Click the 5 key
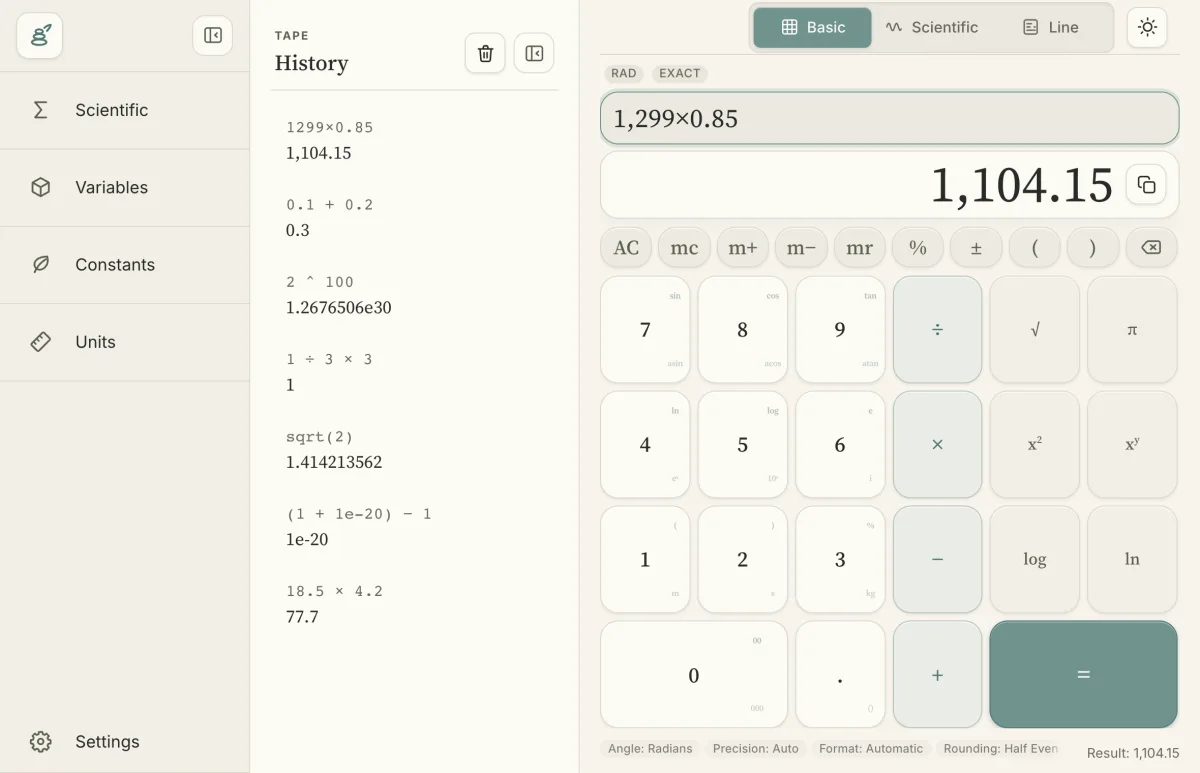 pyautogui.click(x=742, y=444)
